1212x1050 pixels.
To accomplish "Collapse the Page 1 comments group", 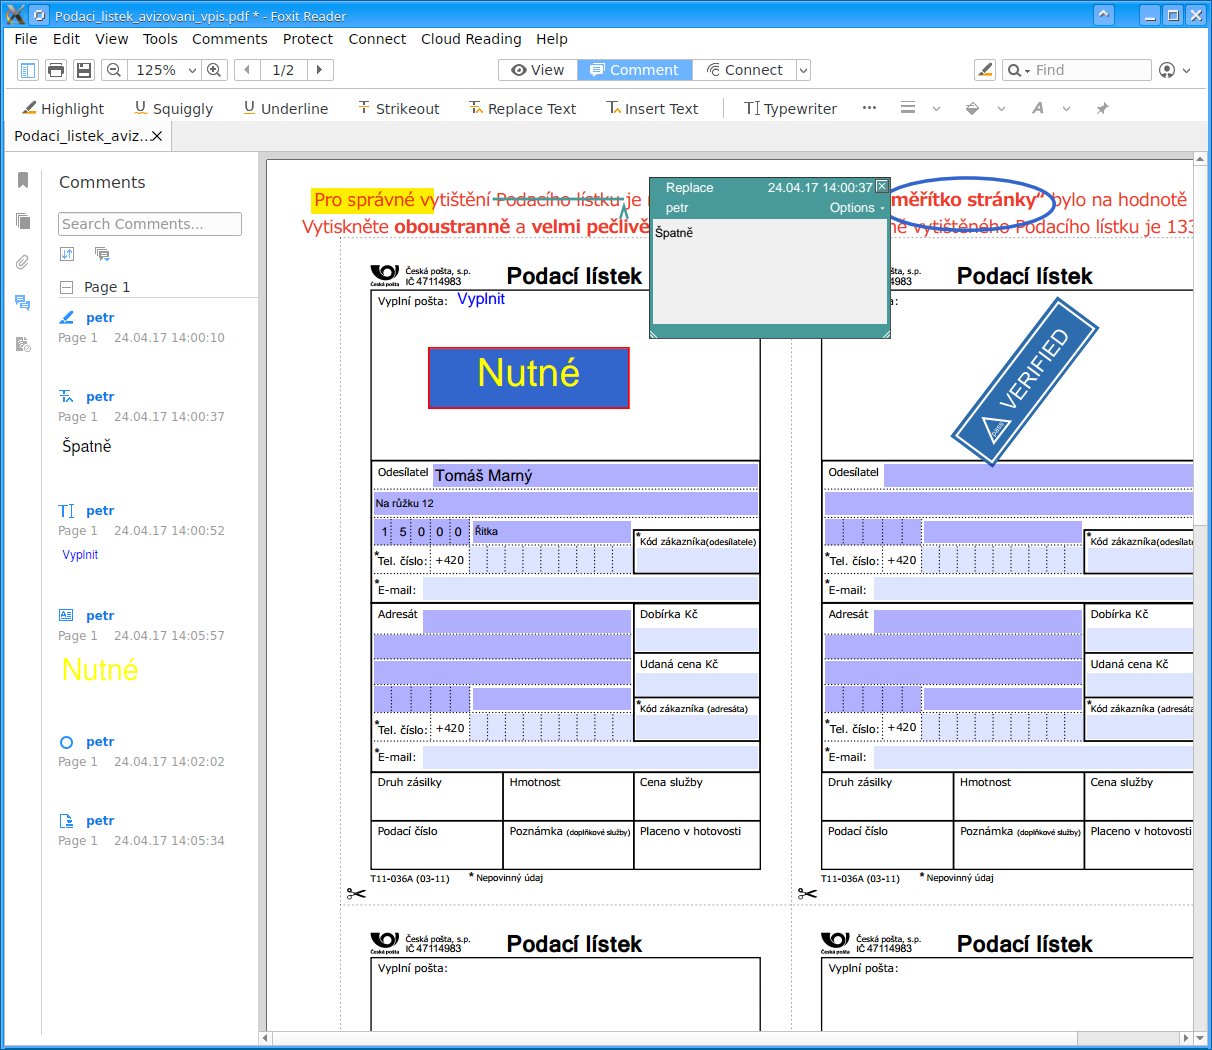I will [x=66, y=287].
